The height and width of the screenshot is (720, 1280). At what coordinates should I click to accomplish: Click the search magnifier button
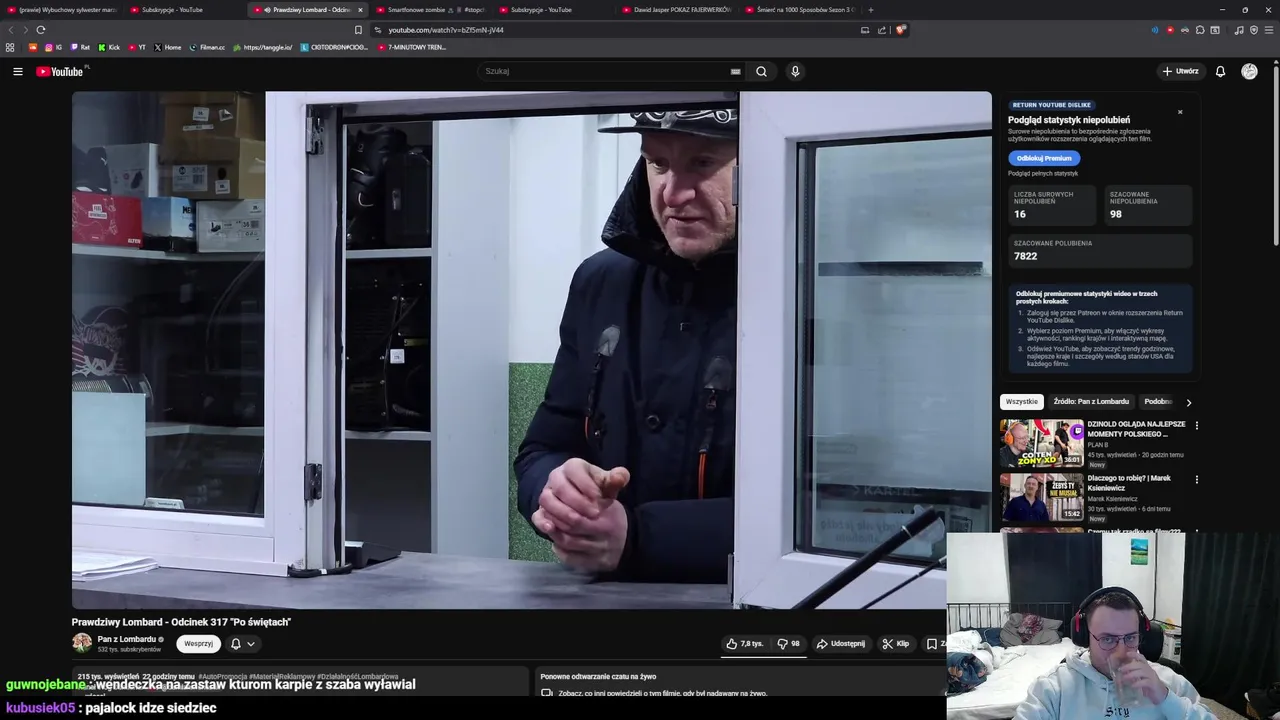(x=761, y=71)
